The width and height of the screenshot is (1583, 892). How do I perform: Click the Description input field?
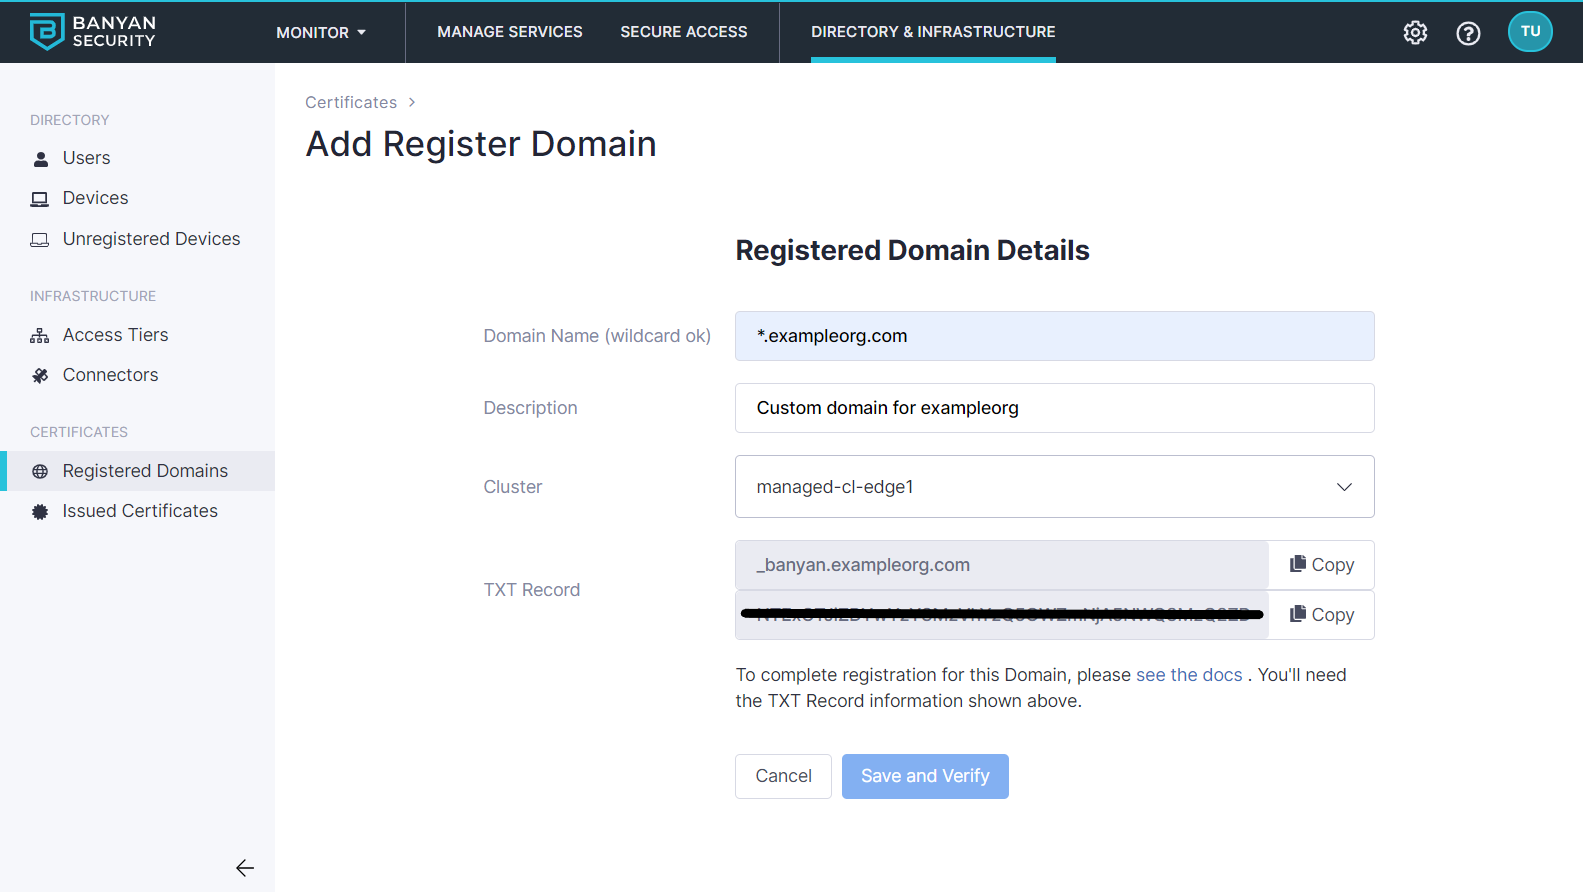click(1054, 408)
